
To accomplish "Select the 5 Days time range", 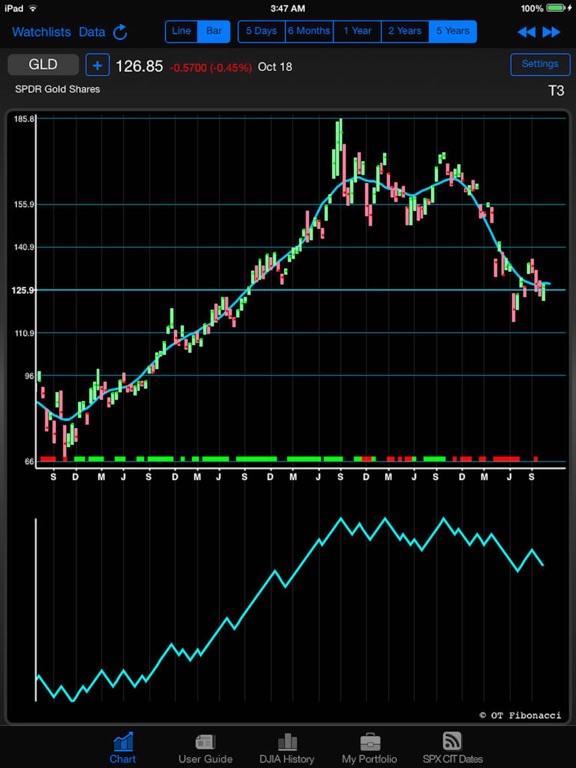I will [x=262, y=31].
